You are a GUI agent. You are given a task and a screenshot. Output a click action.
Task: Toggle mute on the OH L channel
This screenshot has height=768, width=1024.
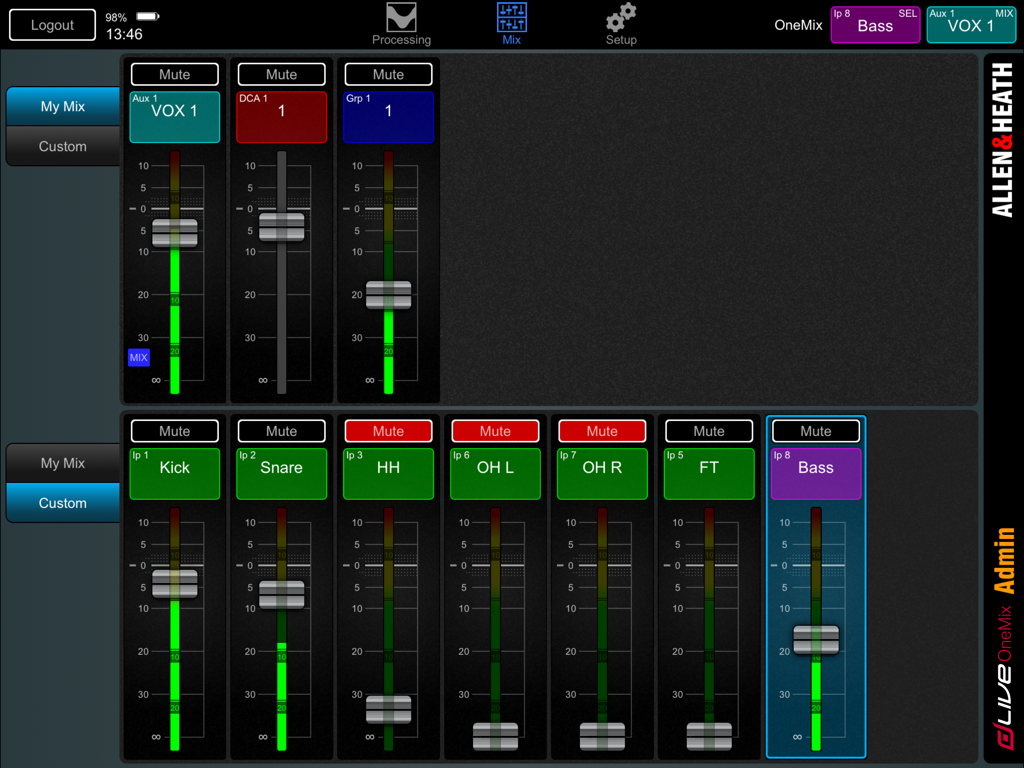[x=495, y=430]
